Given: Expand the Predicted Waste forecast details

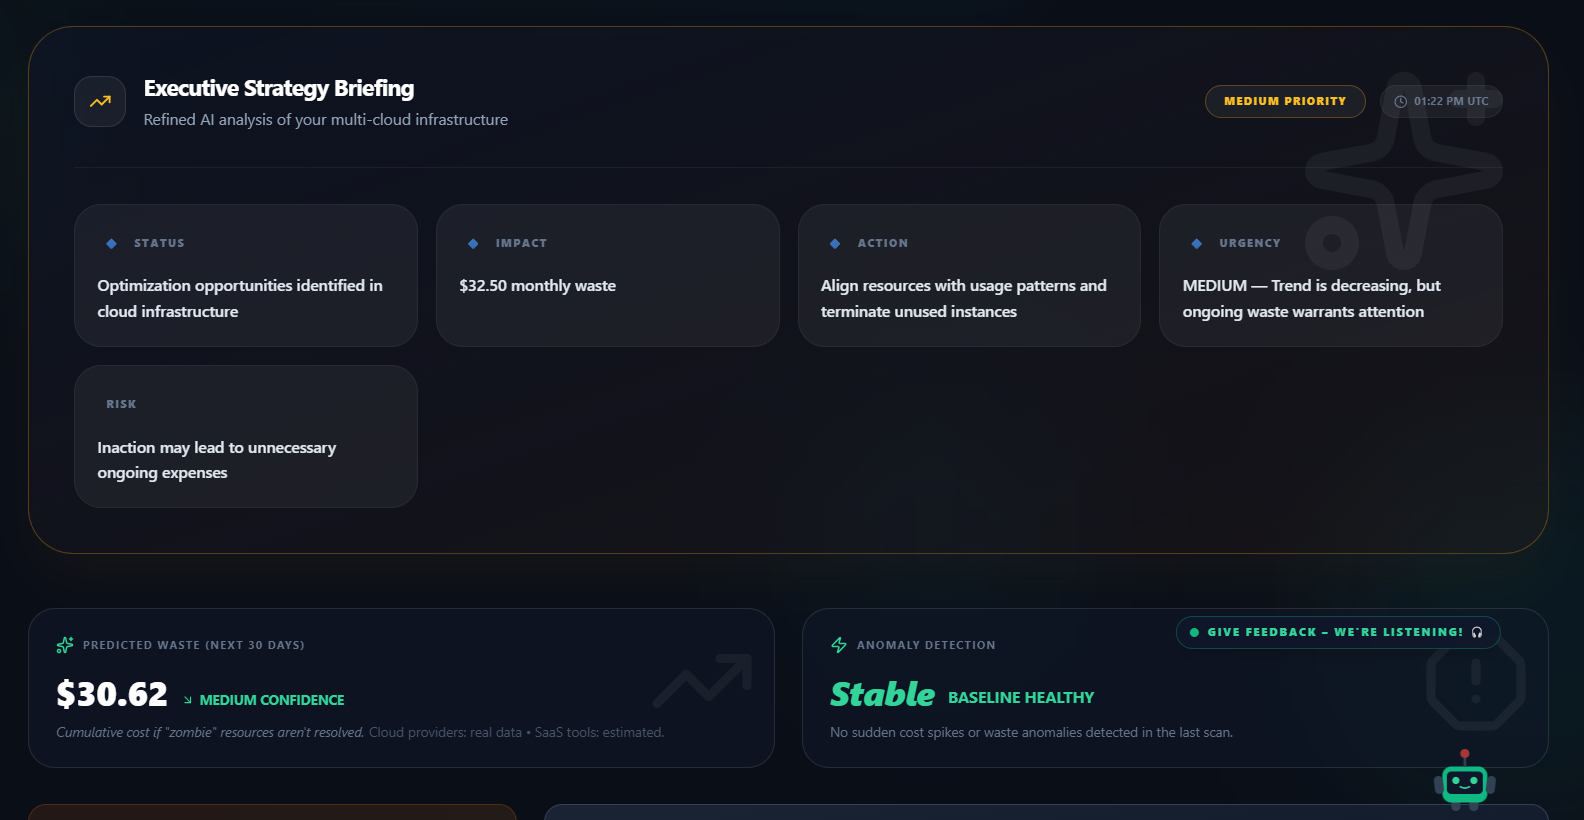Looking at the screenshot, I should coord(400,688).
